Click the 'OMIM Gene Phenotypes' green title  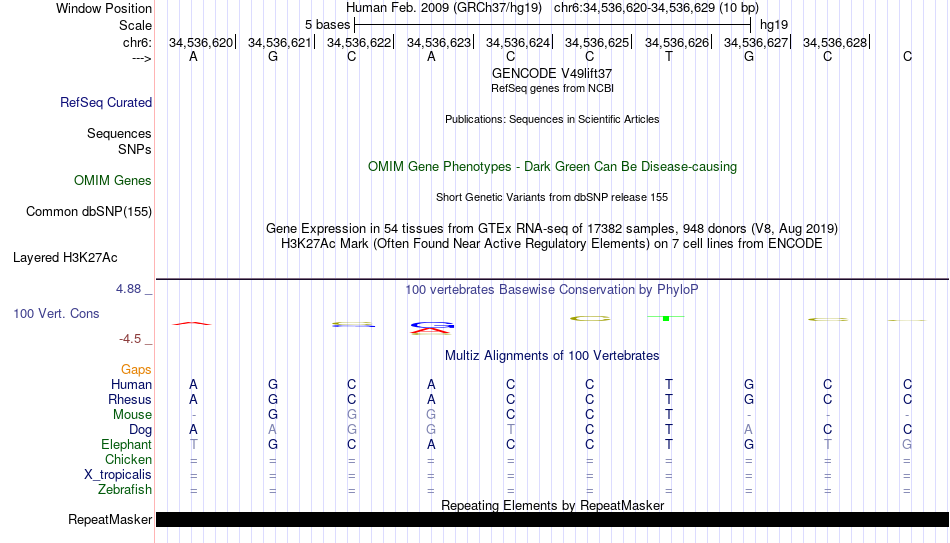pyautogui.click(x=552, y=167)
